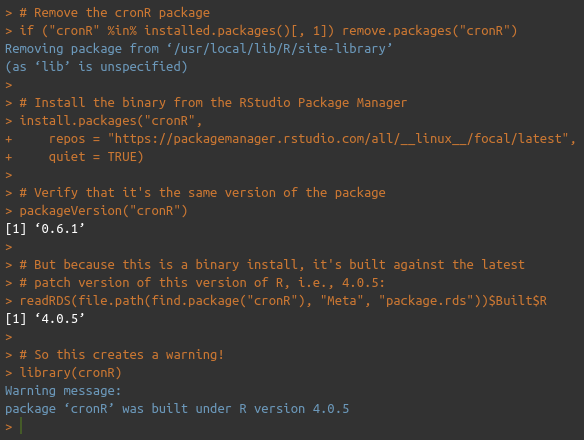
Task: Click the 'Install the binary' comment line
Action: coord(213,102)
